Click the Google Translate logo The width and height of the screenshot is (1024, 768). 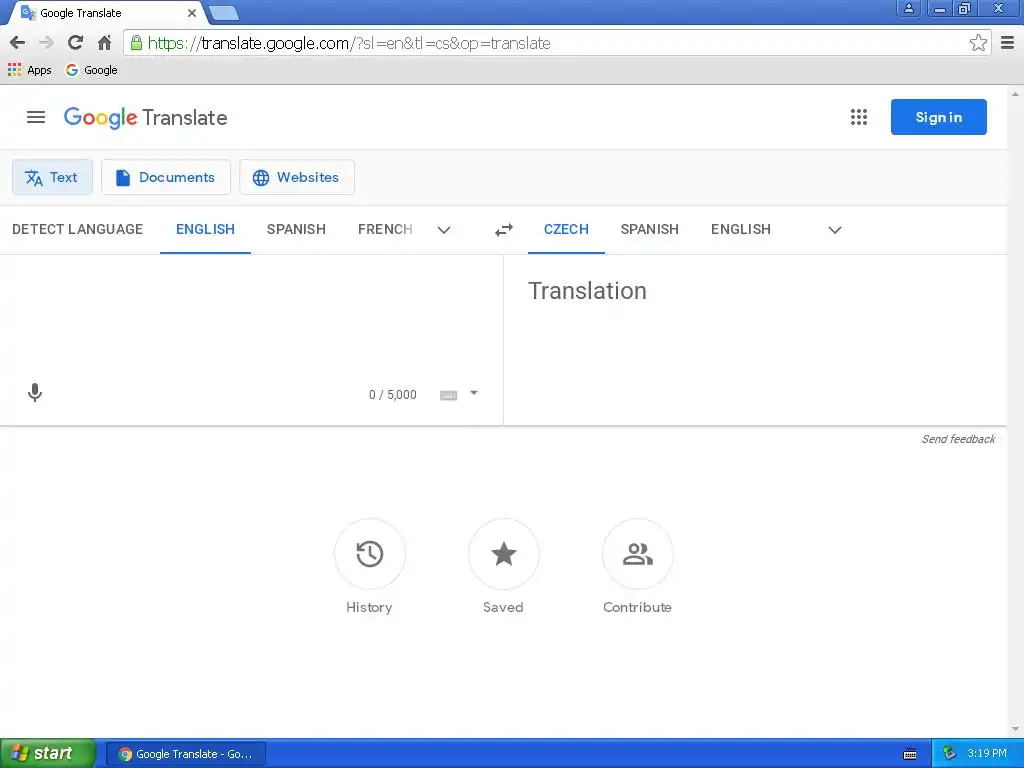pos(146,118)
